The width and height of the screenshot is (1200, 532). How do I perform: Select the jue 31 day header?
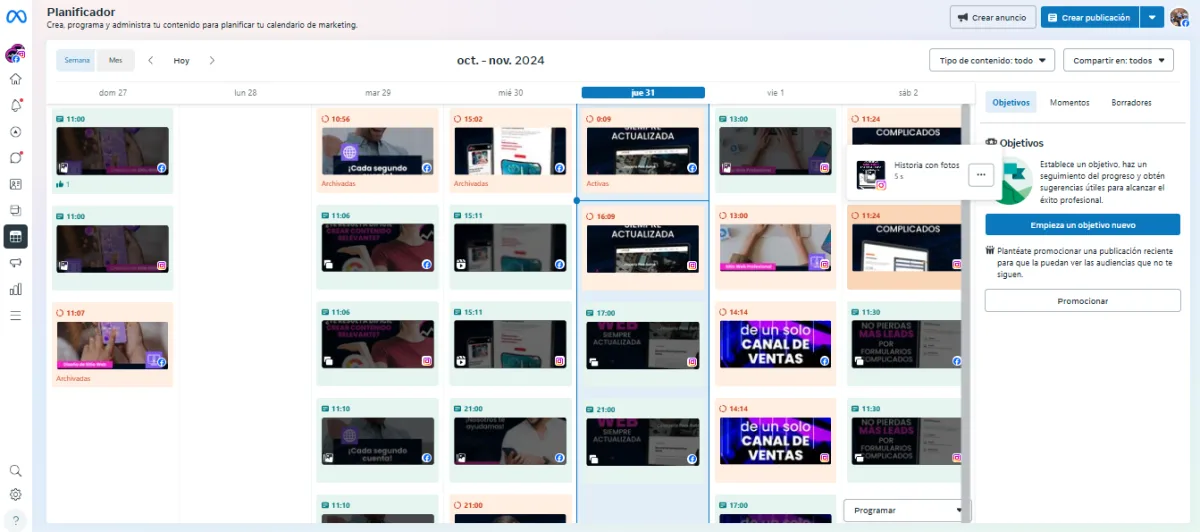coord(643,92)
